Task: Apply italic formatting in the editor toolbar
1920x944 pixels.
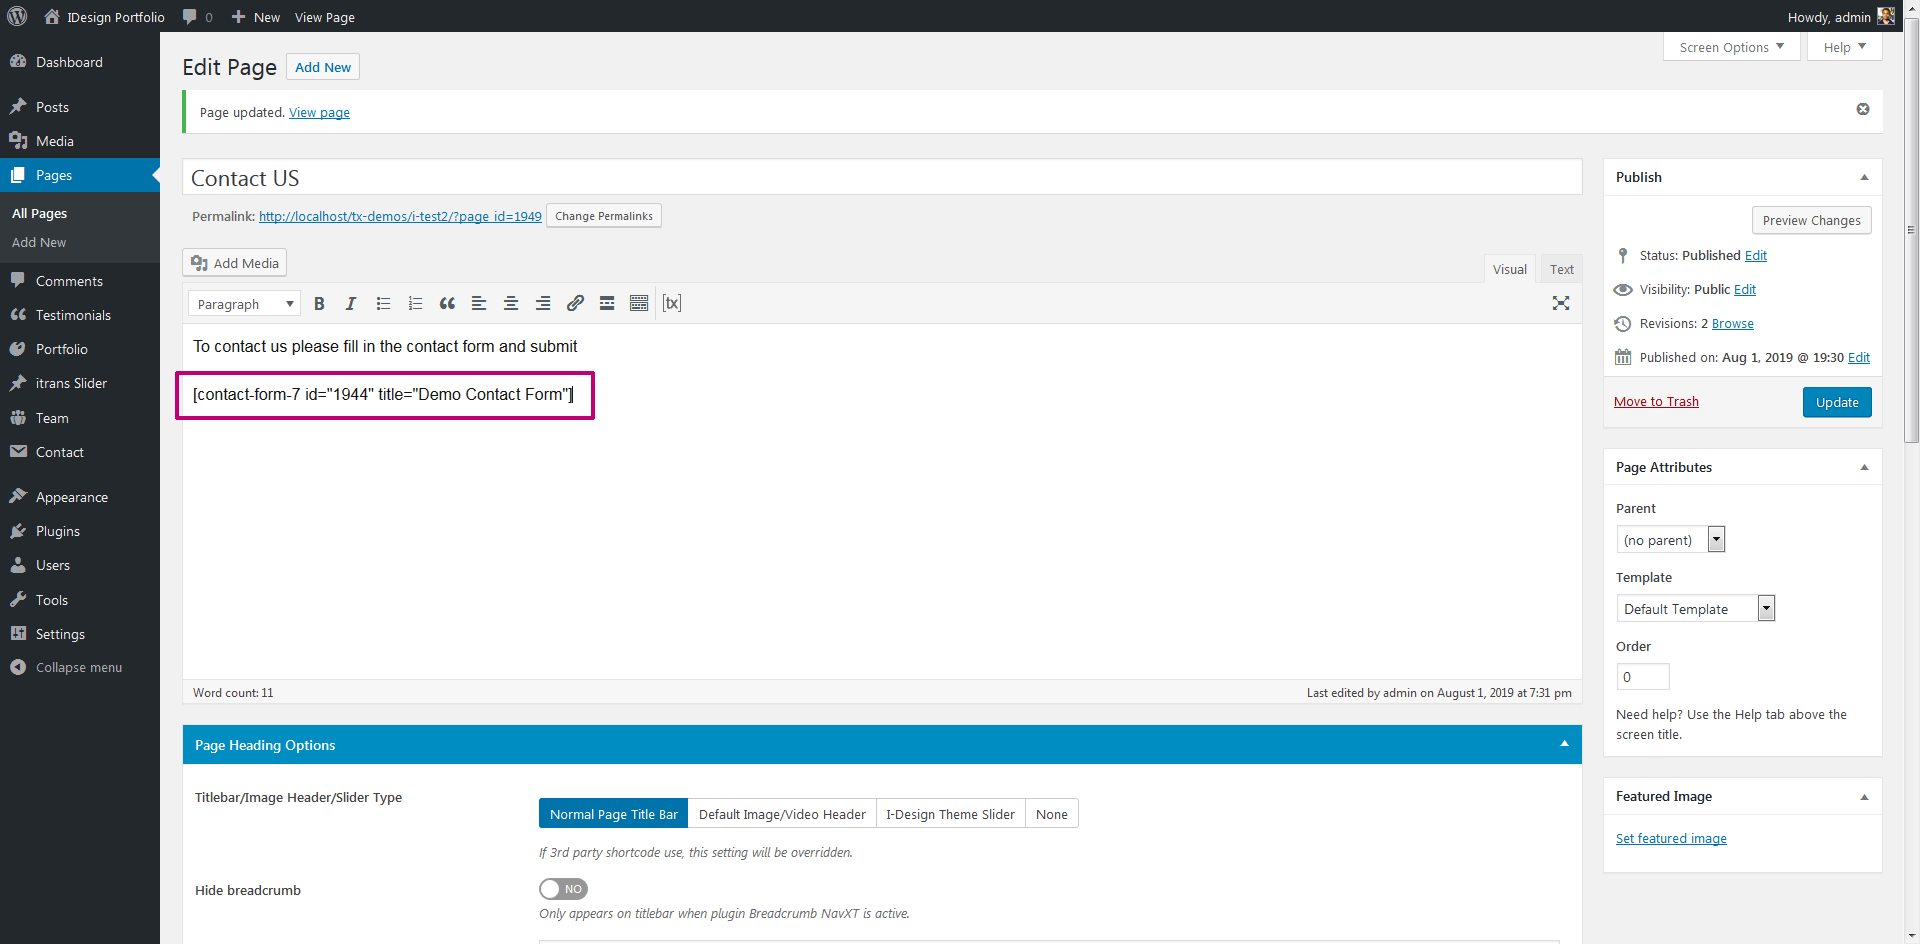Action: pyautogui.click(x=351, y=304)
